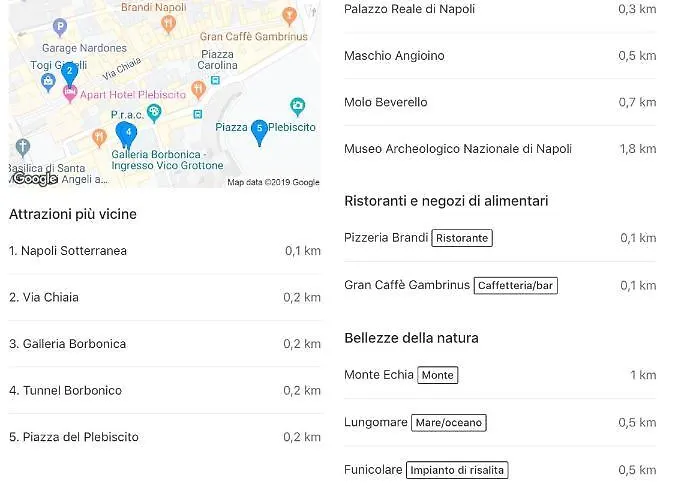
Task: Click map pin number 2
Action: (x=69, y=71)
